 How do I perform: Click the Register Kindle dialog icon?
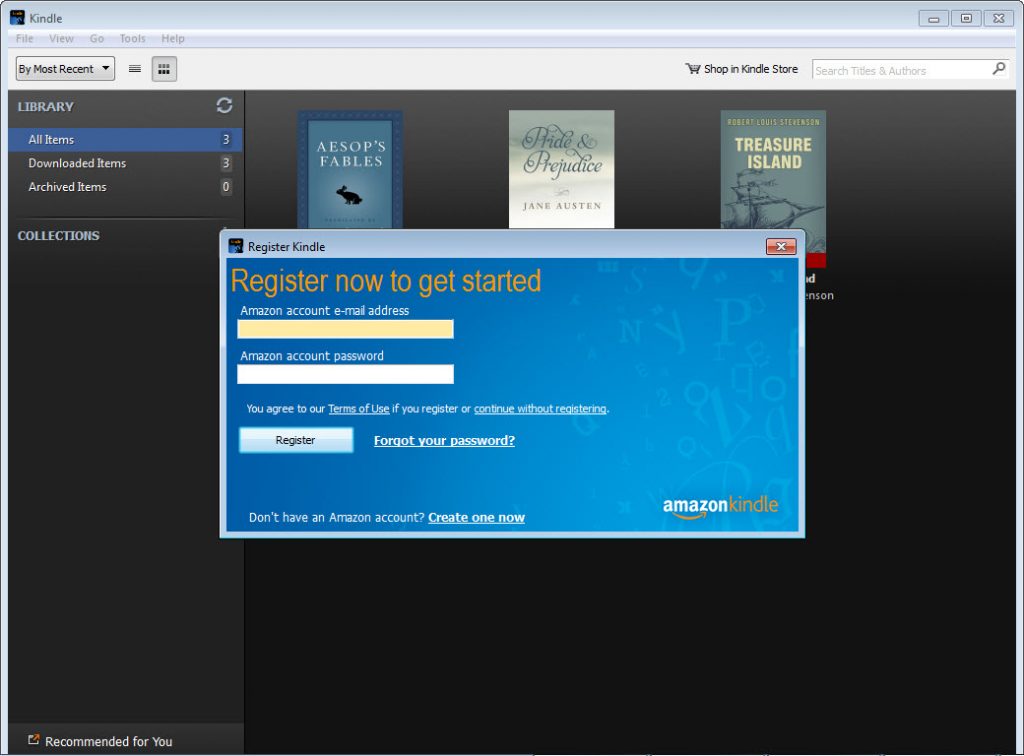[235, 246]
